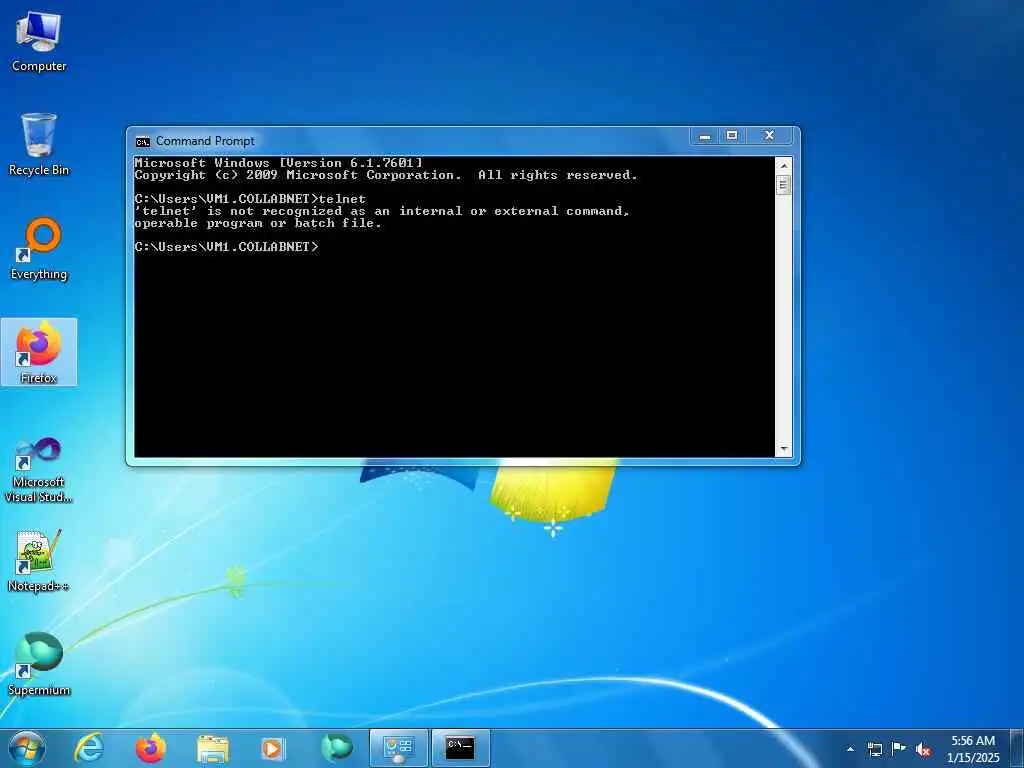Click the last C:\Users\VM1.COLLABNET> prompt
This screenshot has height=768, width=1024.
[x=227, y=247]
